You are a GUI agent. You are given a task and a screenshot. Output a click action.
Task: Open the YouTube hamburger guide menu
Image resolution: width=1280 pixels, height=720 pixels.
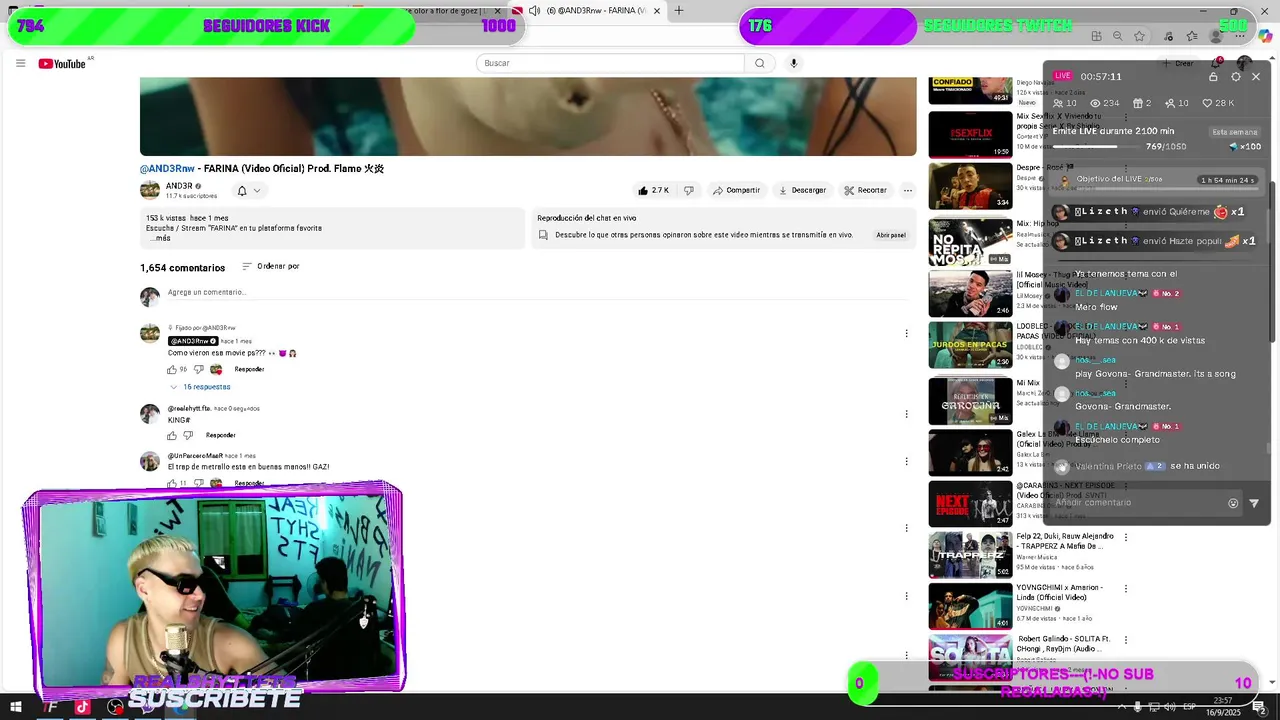(20, 63)
